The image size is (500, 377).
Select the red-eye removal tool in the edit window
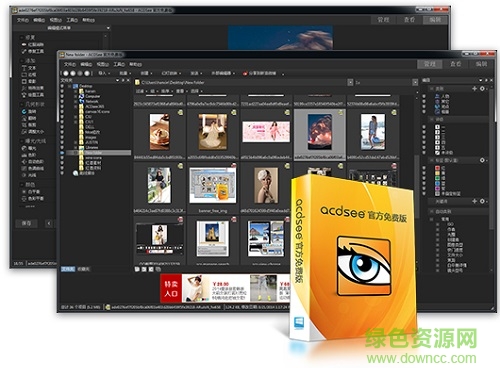point(33,44)
